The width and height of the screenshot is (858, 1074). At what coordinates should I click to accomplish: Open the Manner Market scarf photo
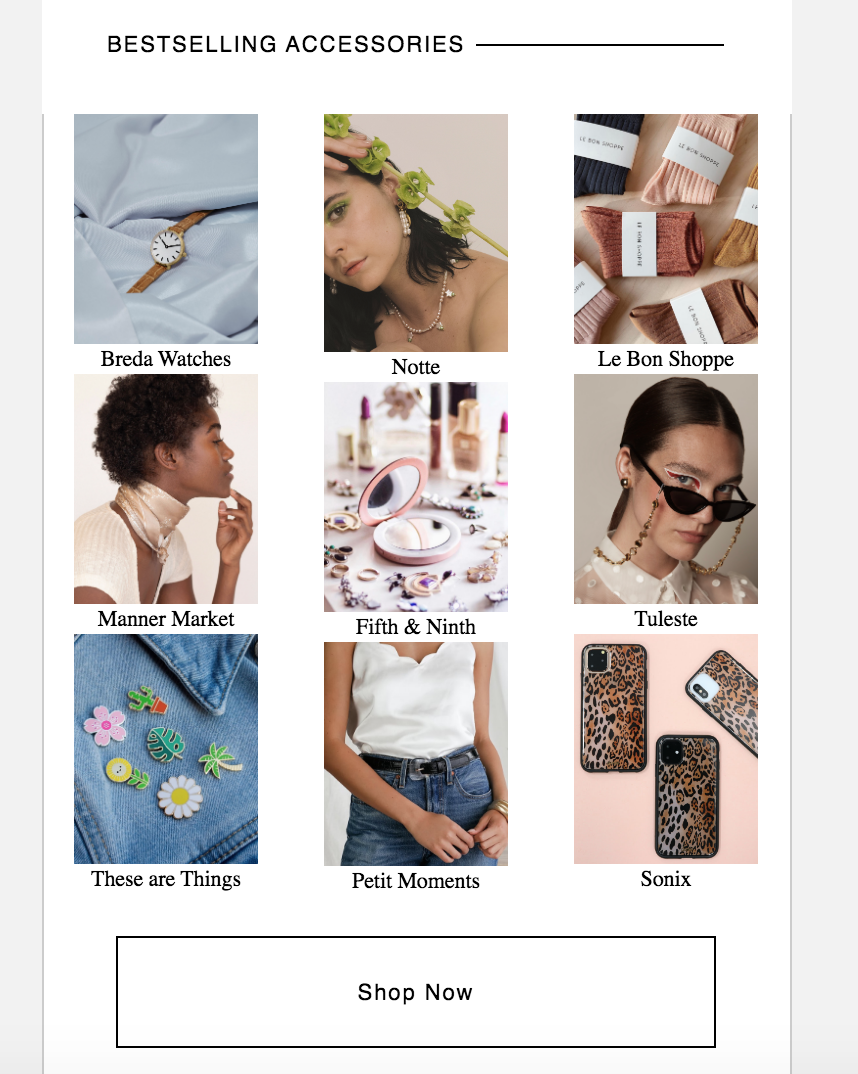[x=166, y=489]
